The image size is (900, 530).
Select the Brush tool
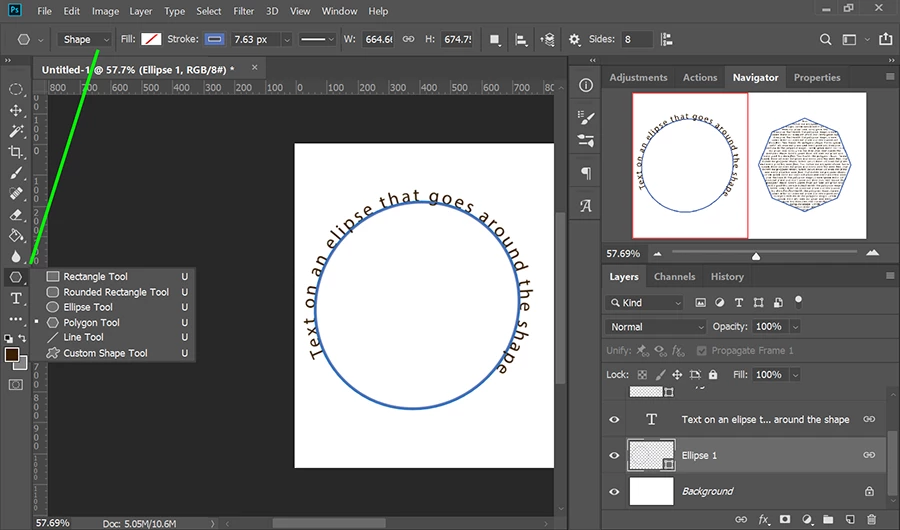coord(16,173)
